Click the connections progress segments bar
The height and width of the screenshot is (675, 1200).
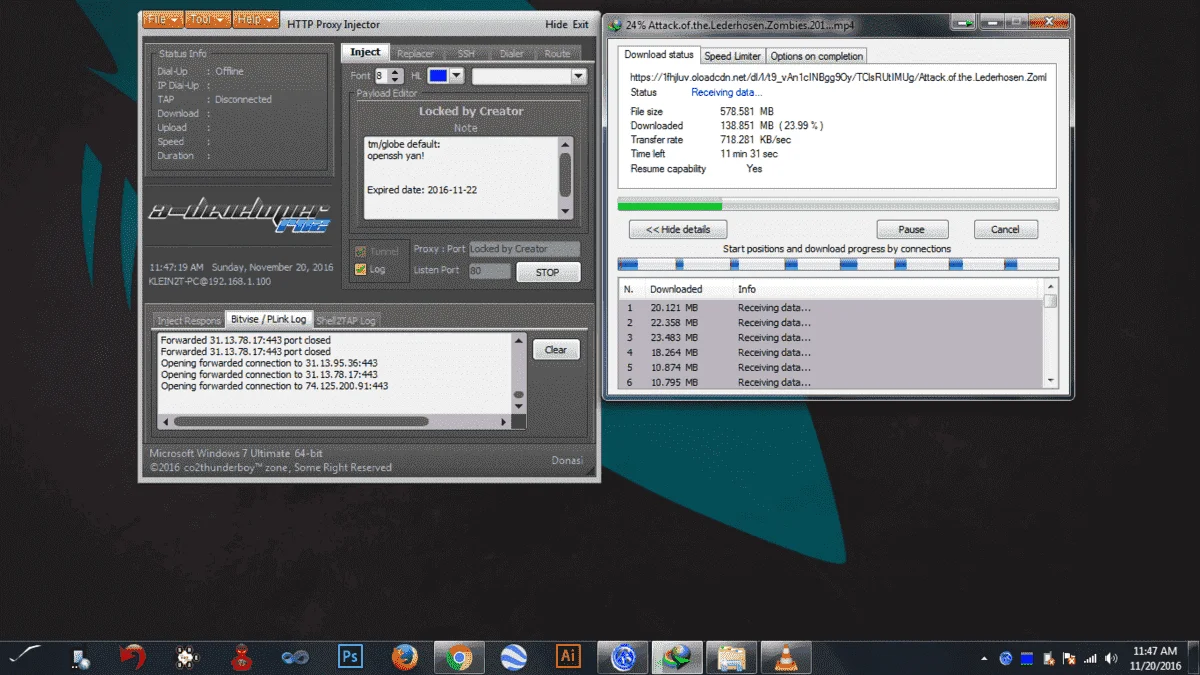point(837,264)
